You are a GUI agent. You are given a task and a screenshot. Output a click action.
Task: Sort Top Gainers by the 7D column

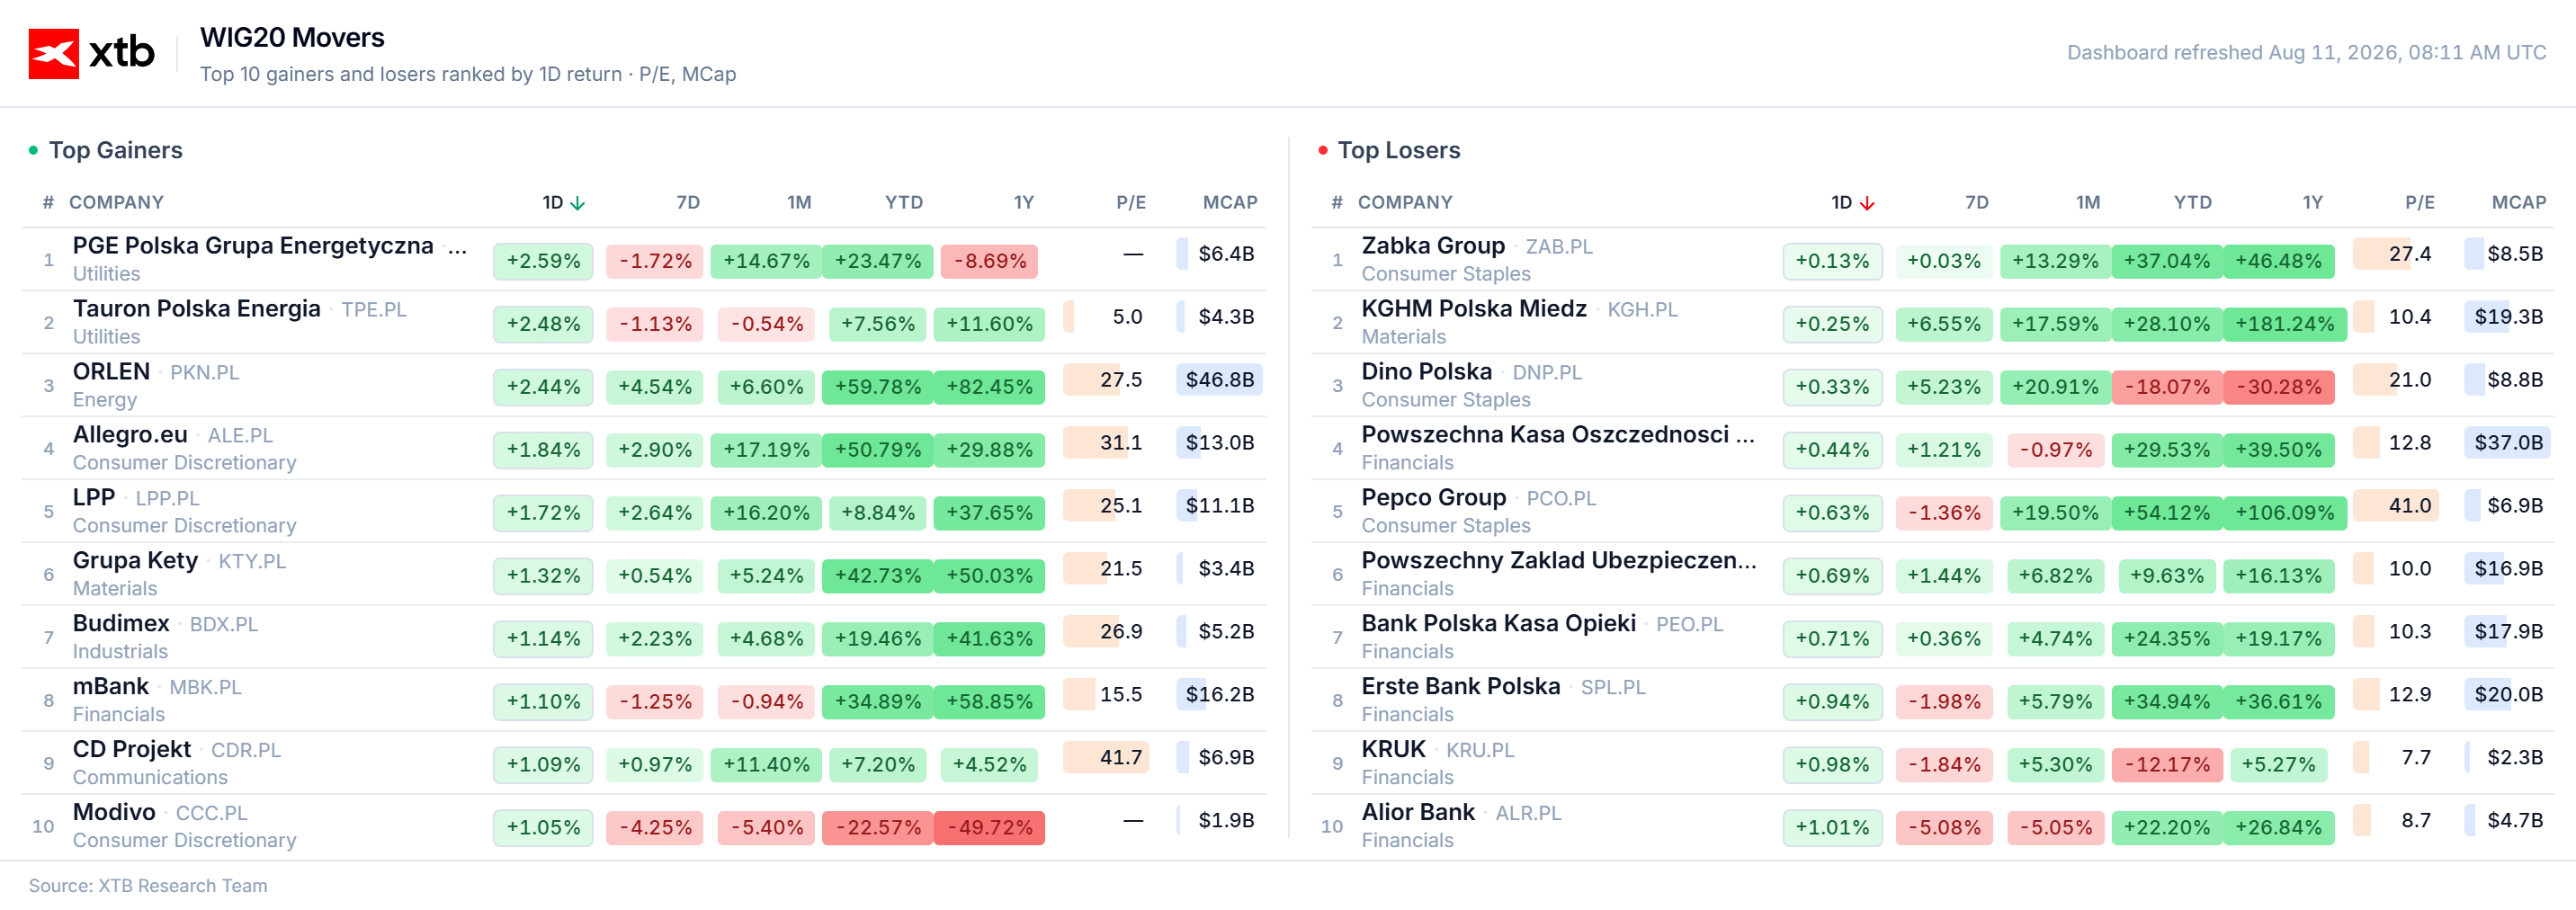(x=688, y=203)
